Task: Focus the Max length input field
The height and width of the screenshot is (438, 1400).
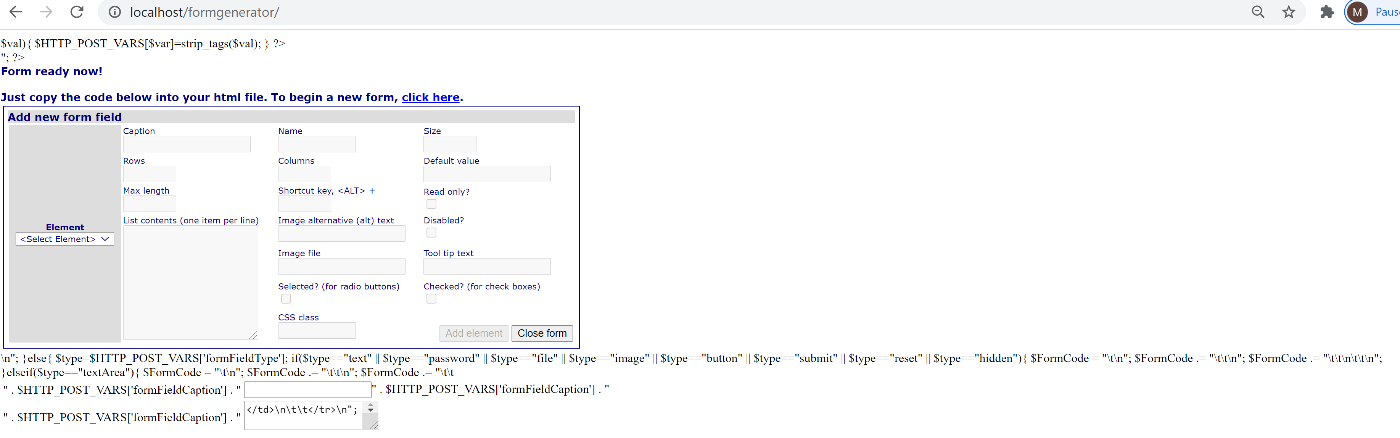Action: tap(149, 204)
